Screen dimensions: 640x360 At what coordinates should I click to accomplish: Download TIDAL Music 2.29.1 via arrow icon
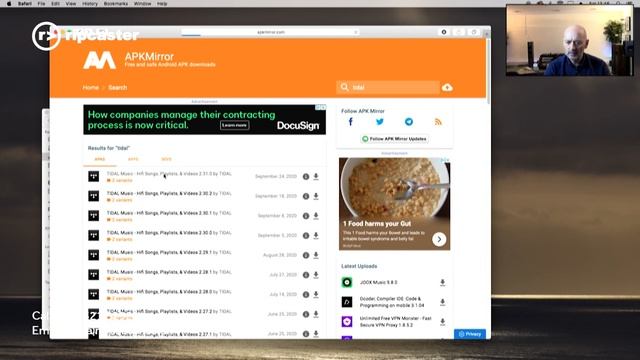[316, 255]
